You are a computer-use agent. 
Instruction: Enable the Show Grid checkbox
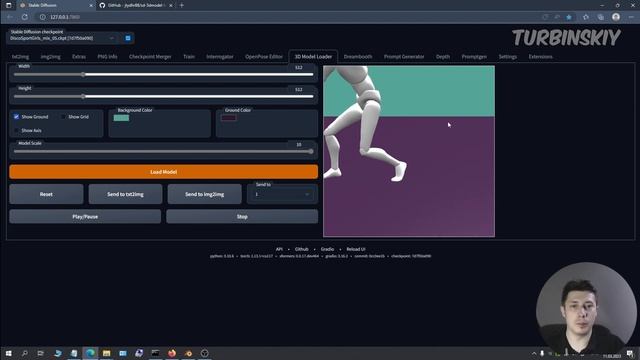tap(63, 117)
